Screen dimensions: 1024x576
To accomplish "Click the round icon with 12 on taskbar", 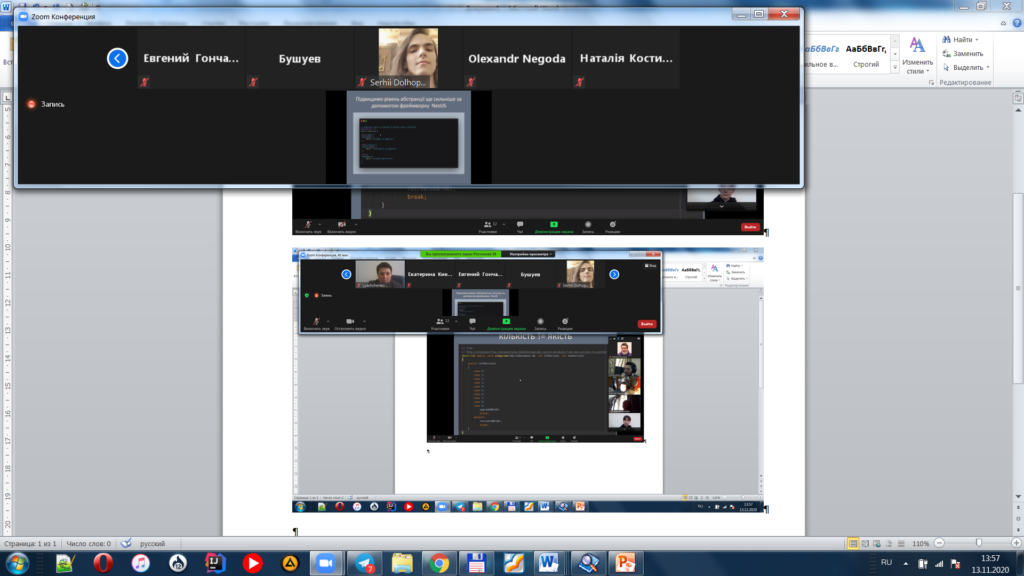I will (x=178, y=563).
